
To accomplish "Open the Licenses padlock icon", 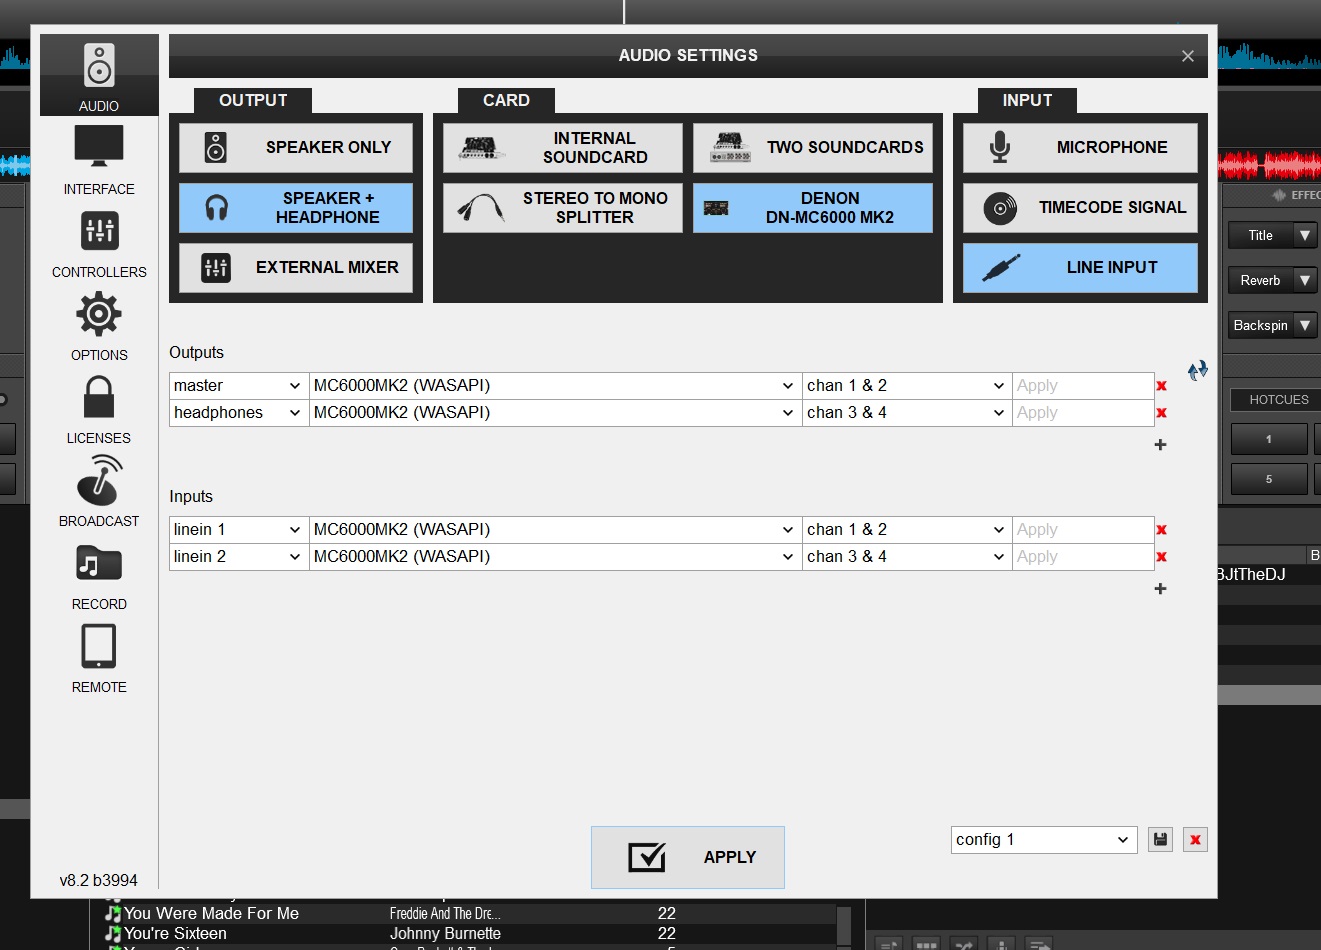I will (99, 396).
